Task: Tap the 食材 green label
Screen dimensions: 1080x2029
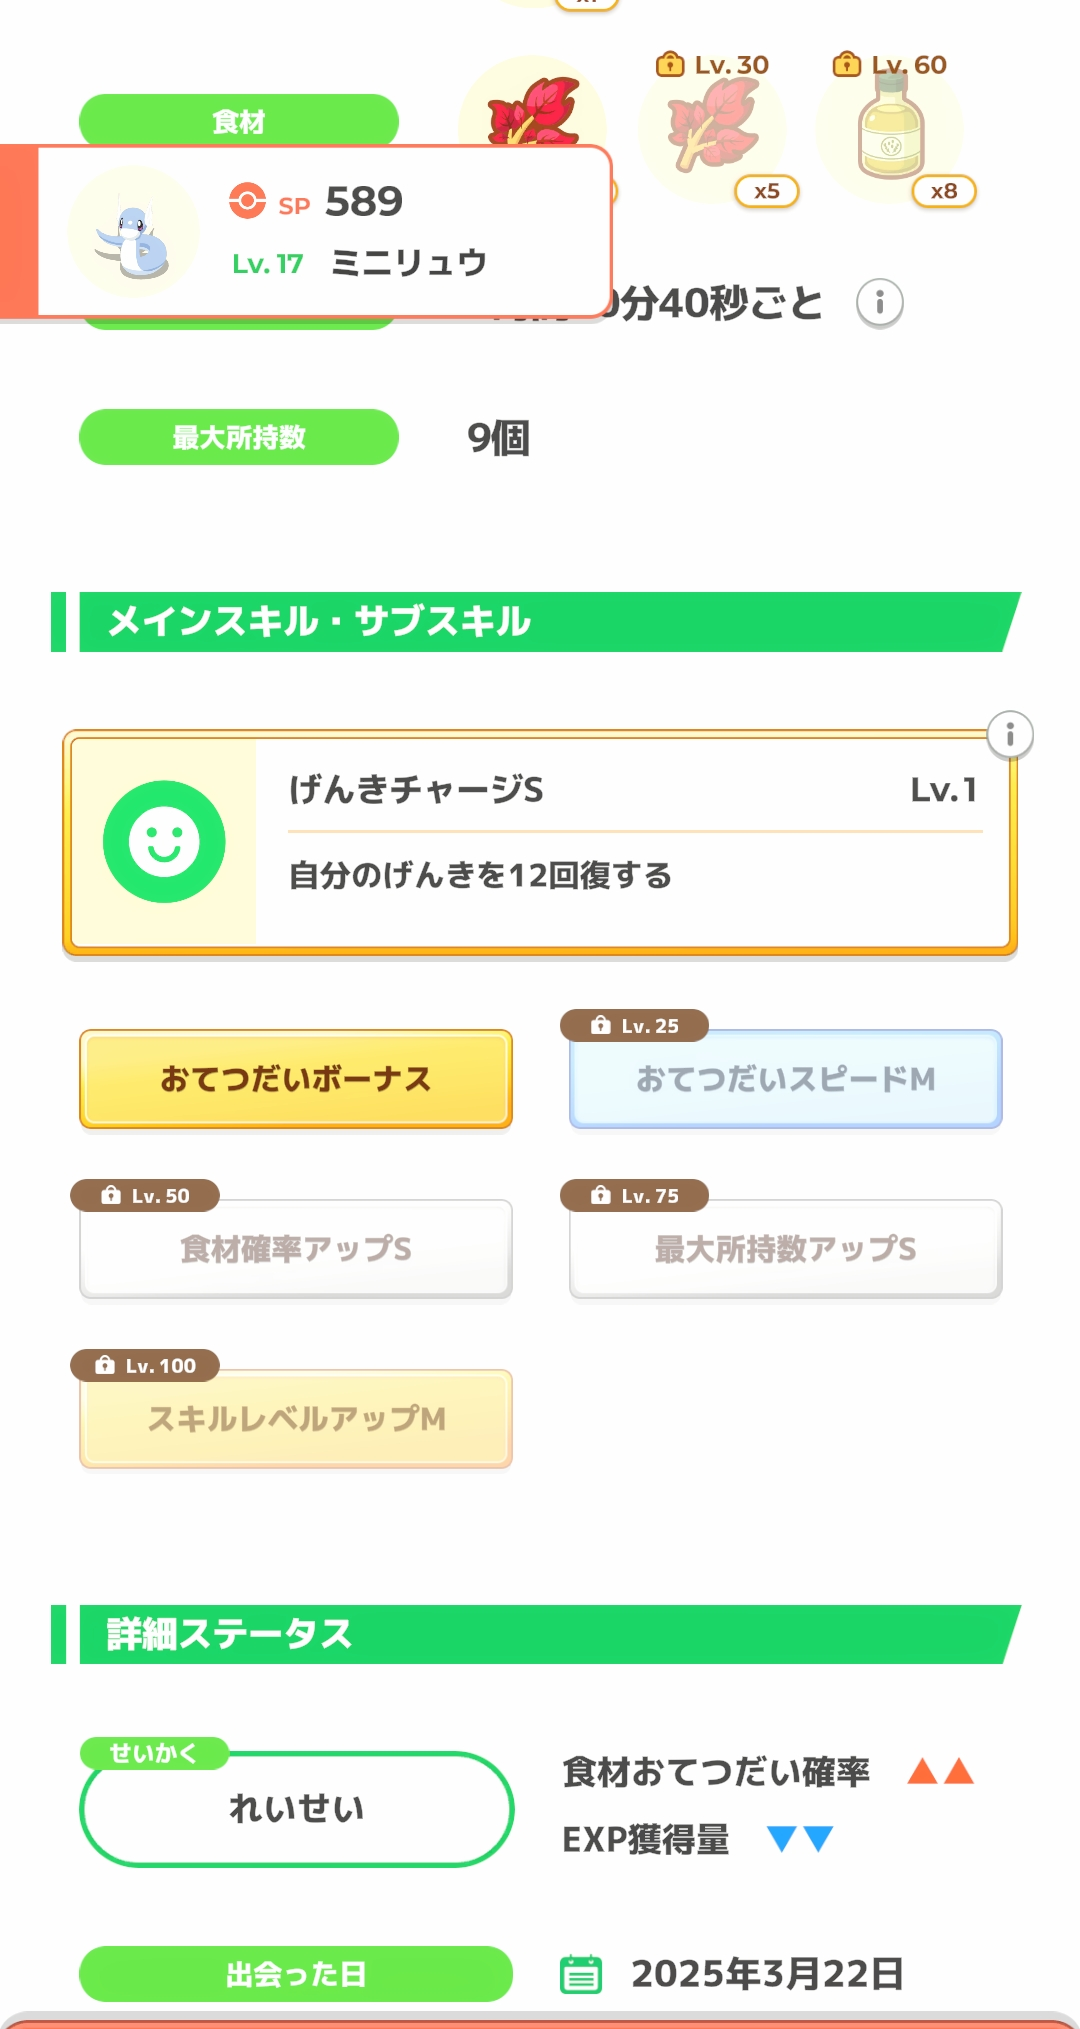Action: tap(239, 121)
